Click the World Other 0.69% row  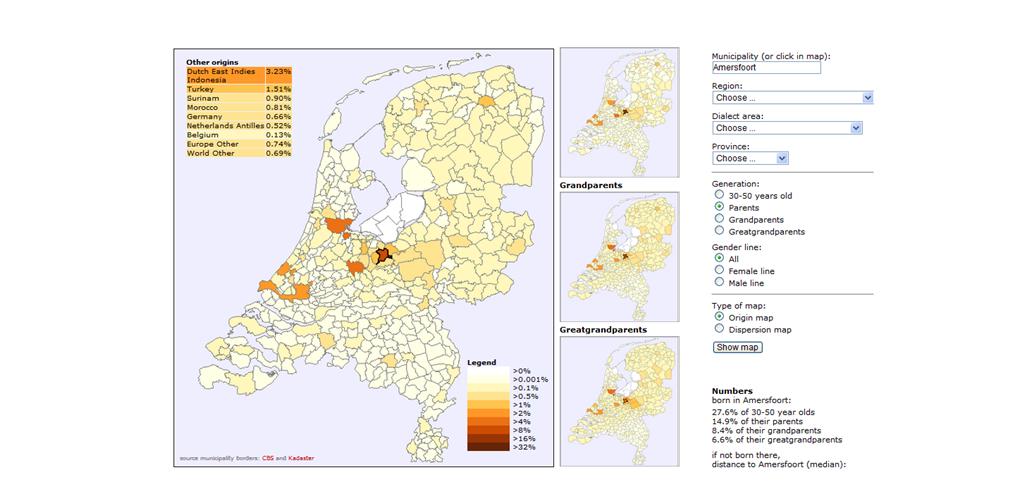[239, 153]
